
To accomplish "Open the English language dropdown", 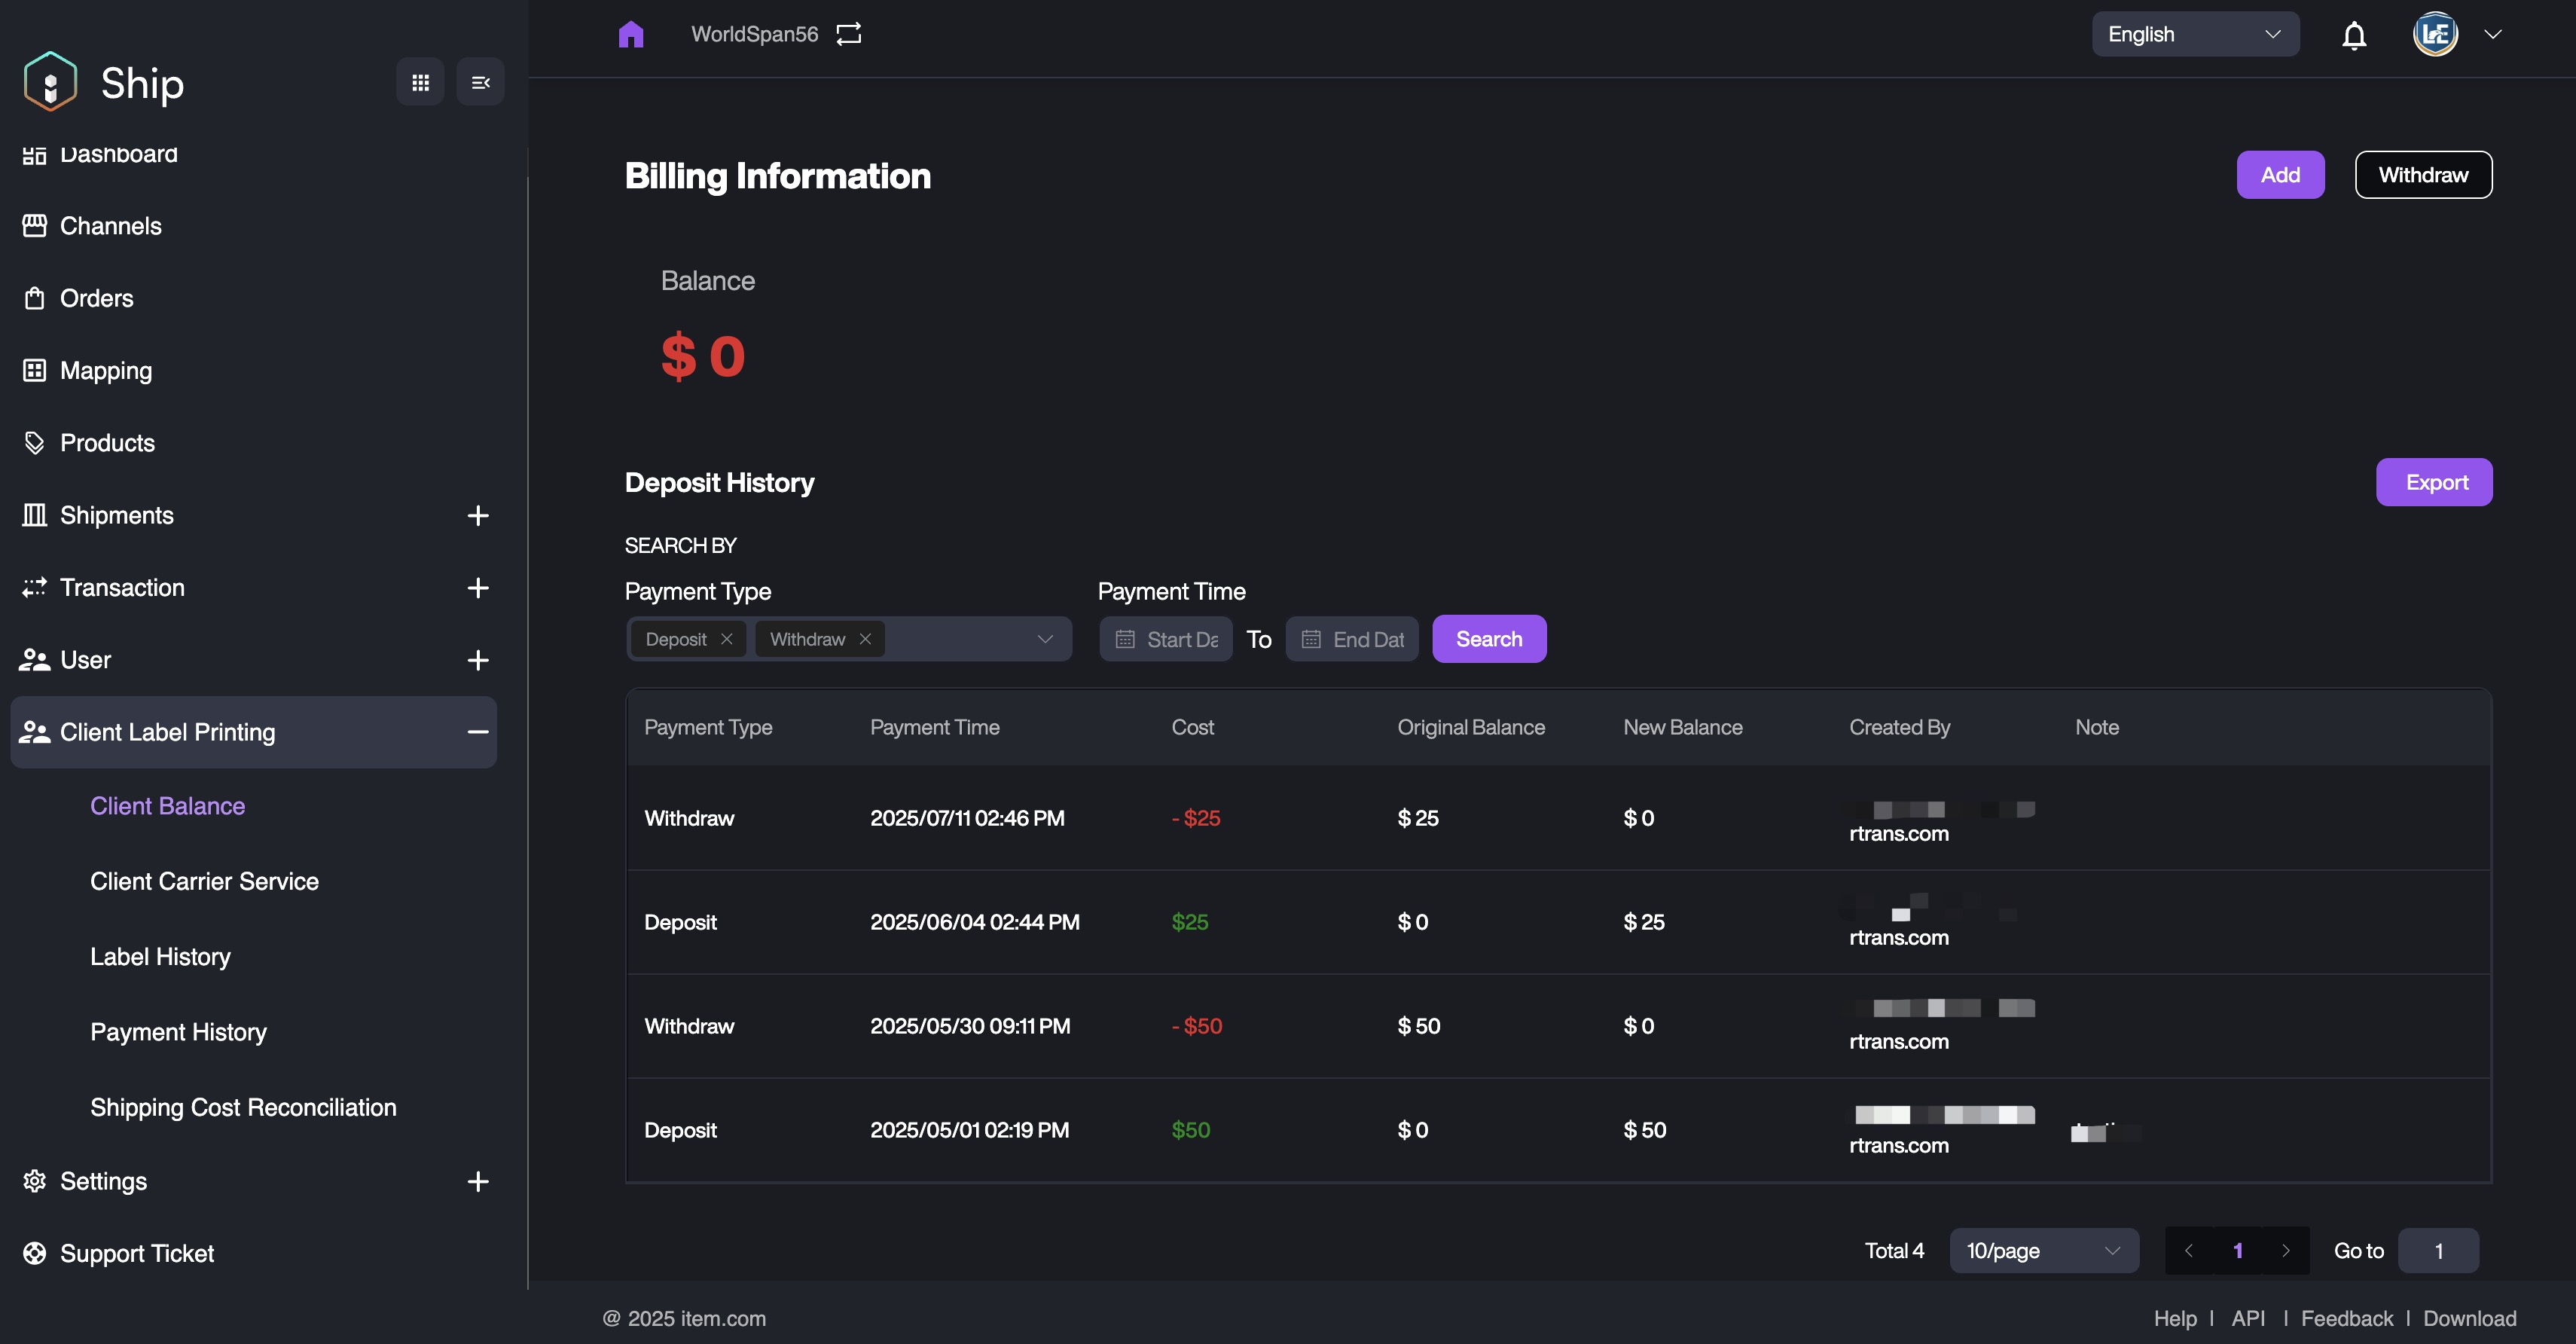I will 2195,34.
